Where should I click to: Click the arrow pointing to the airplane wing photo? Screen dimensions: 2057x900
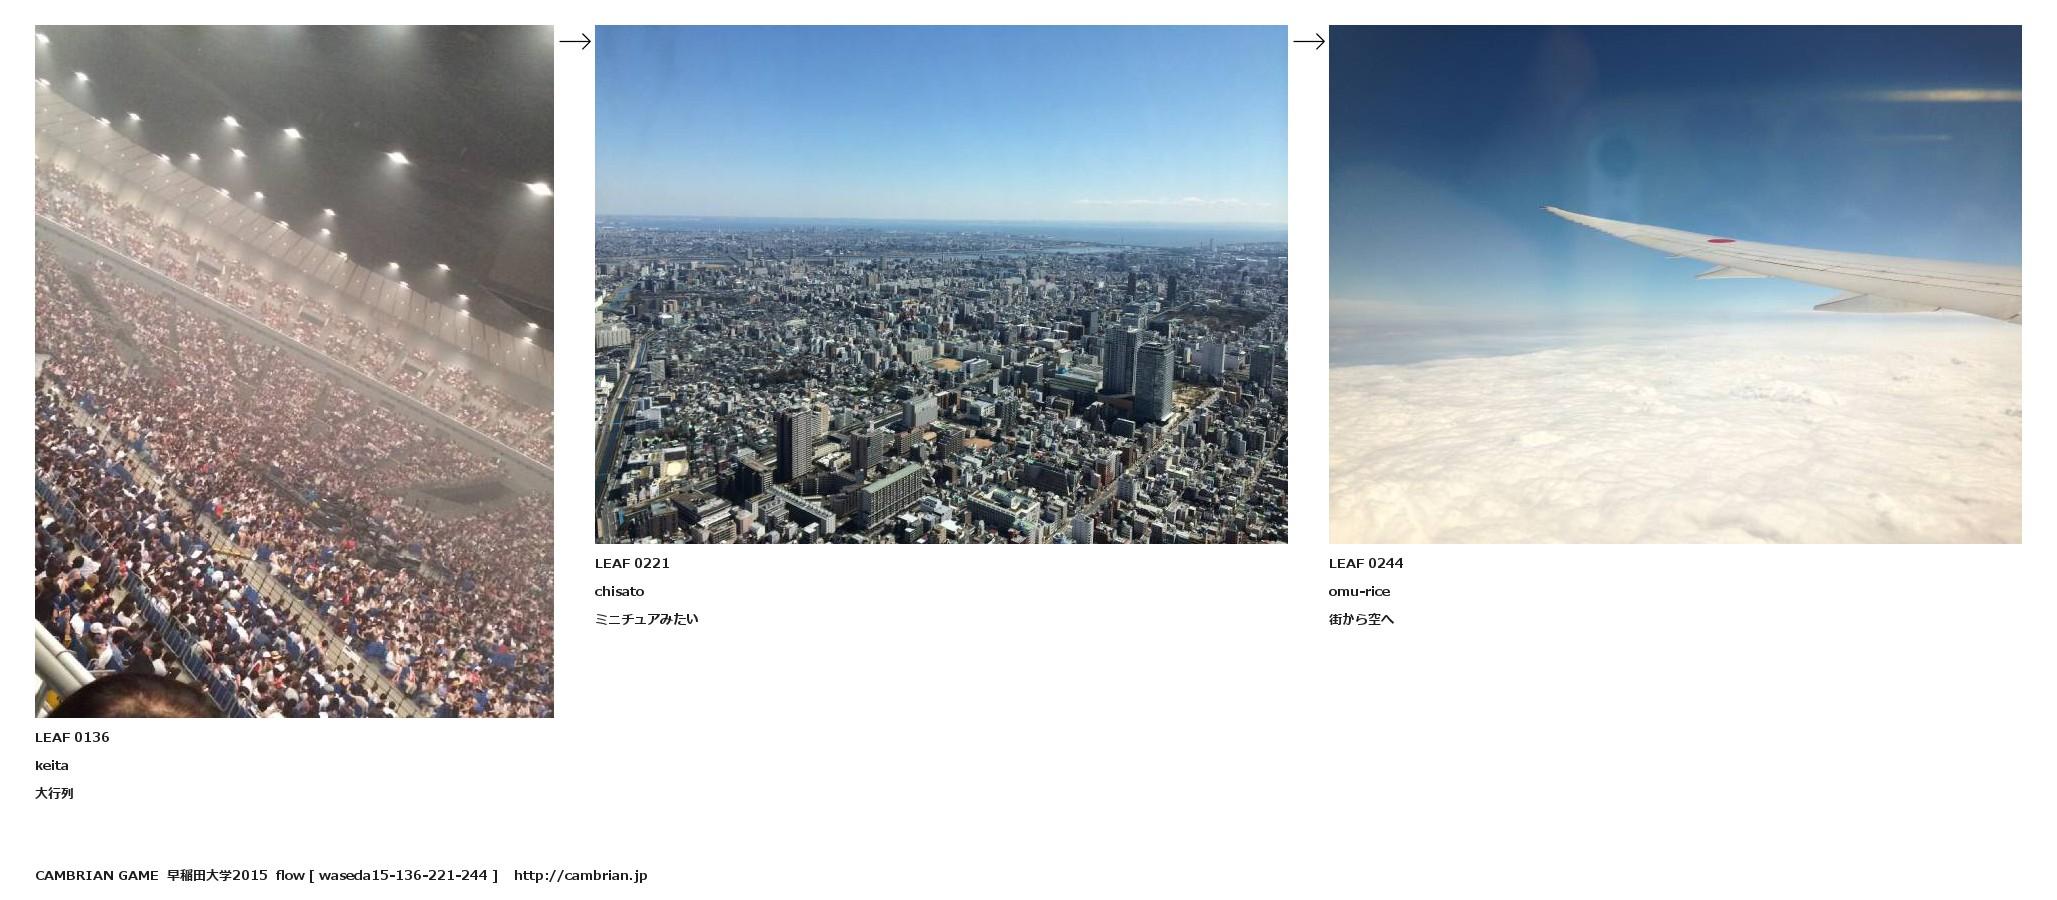point(1308,41)
